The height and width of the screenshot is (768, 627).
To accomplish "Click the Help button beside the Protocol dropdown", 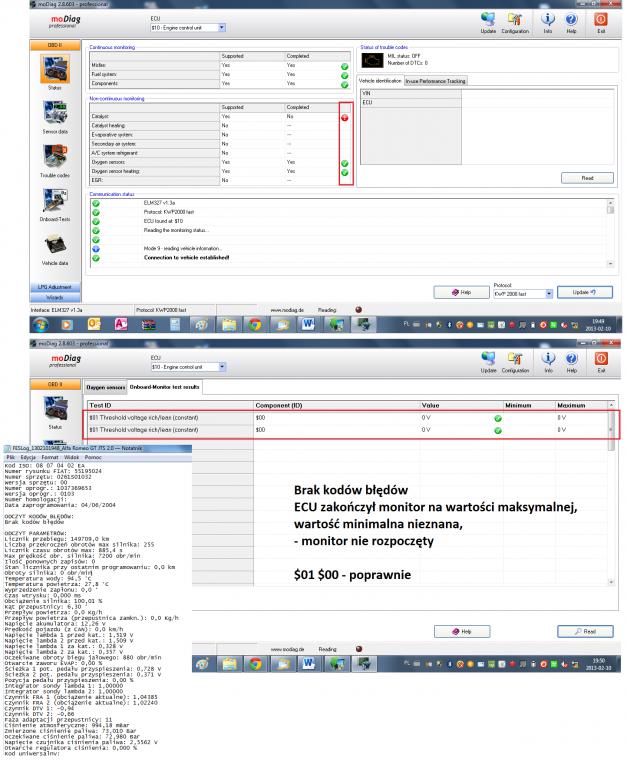I will 461,292.
